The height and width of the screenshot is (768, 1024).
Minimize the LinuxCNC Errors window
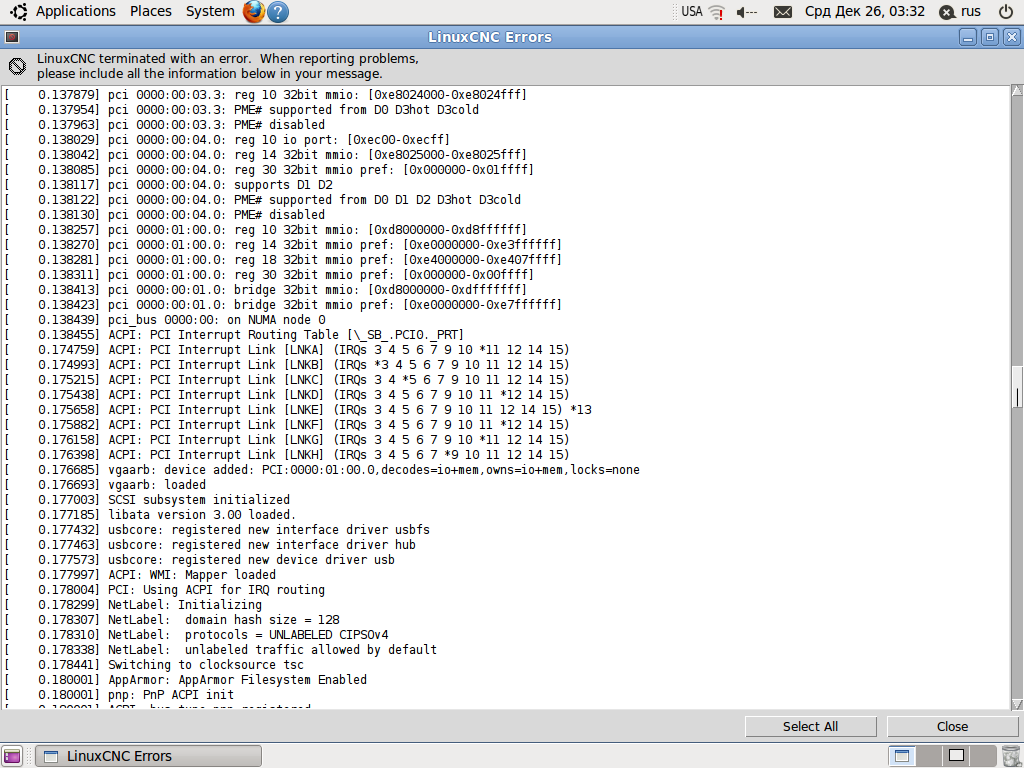coord(968,37)
